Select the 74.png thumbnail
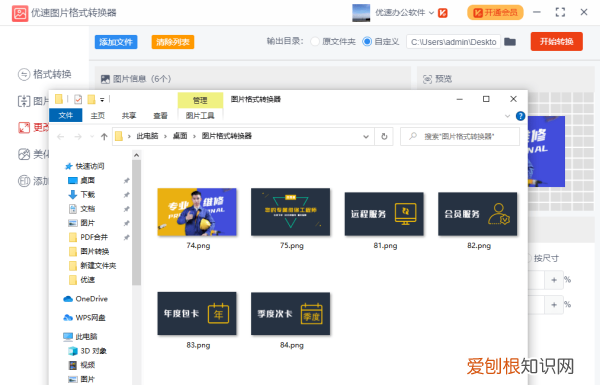Viewport: 600px width, 385px height. pyautogui.click(x=197, y=212)
